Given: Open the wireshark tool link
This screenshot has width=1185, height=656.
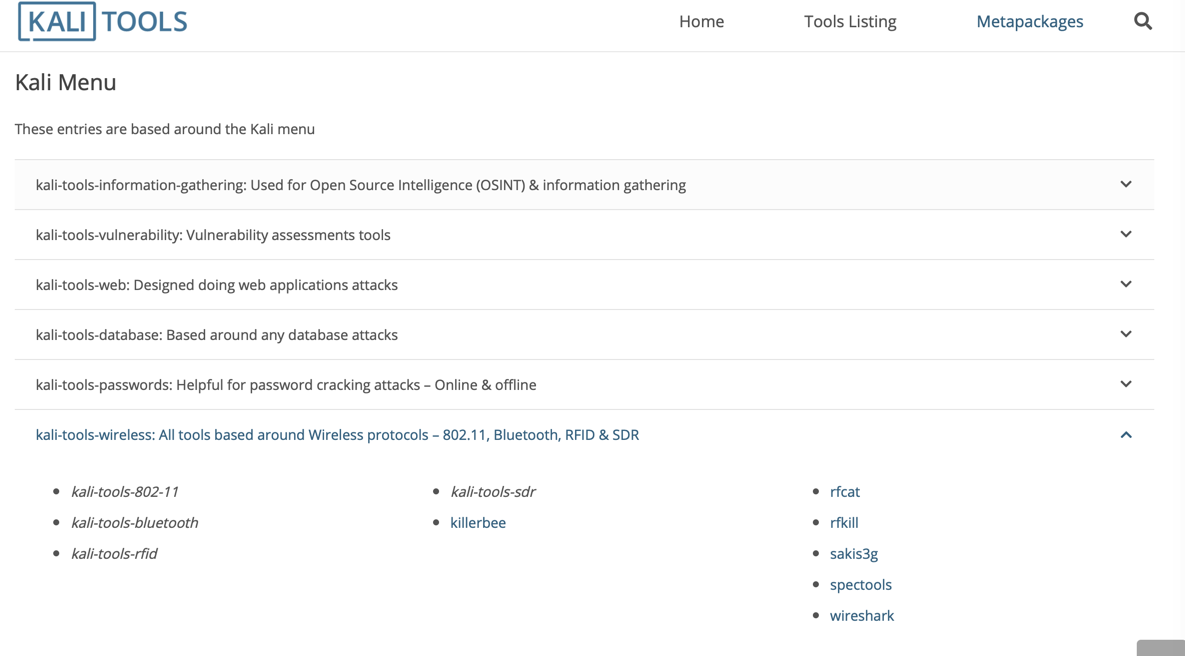Looking at the screenshot, I should [x=862, y=616].
